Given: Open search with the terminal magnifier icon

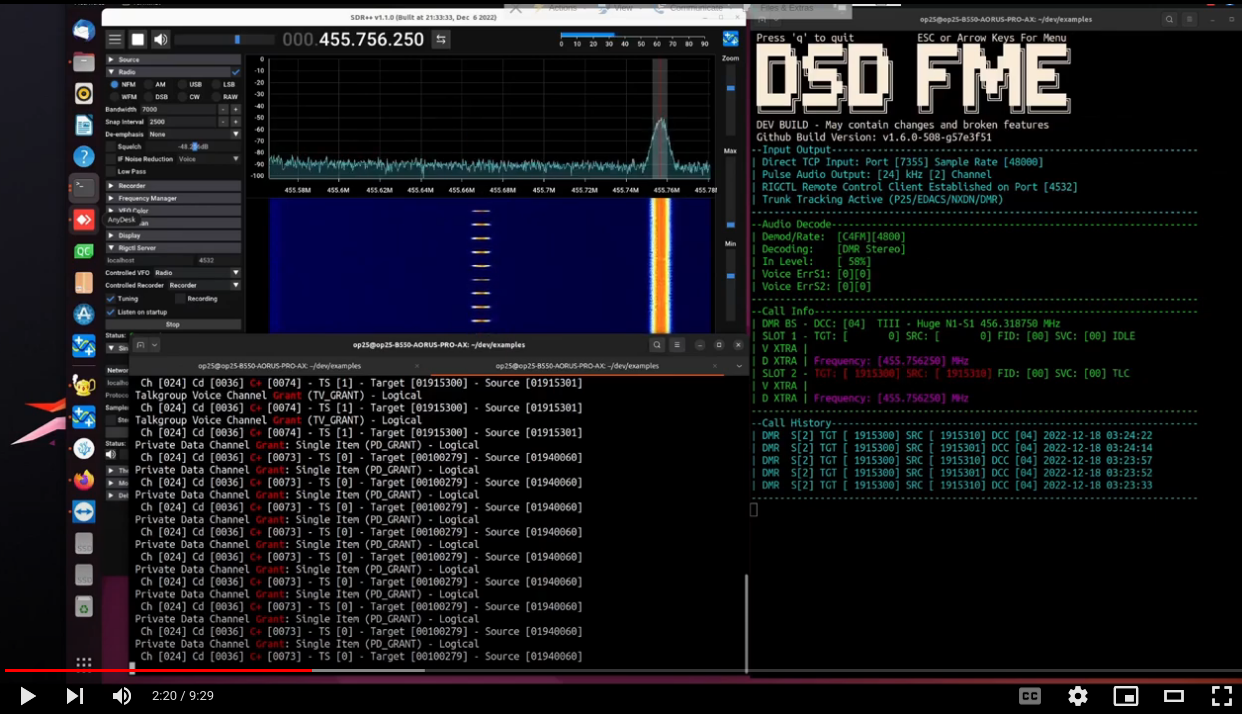Looking at the screenshot, I should pos(655,343).
